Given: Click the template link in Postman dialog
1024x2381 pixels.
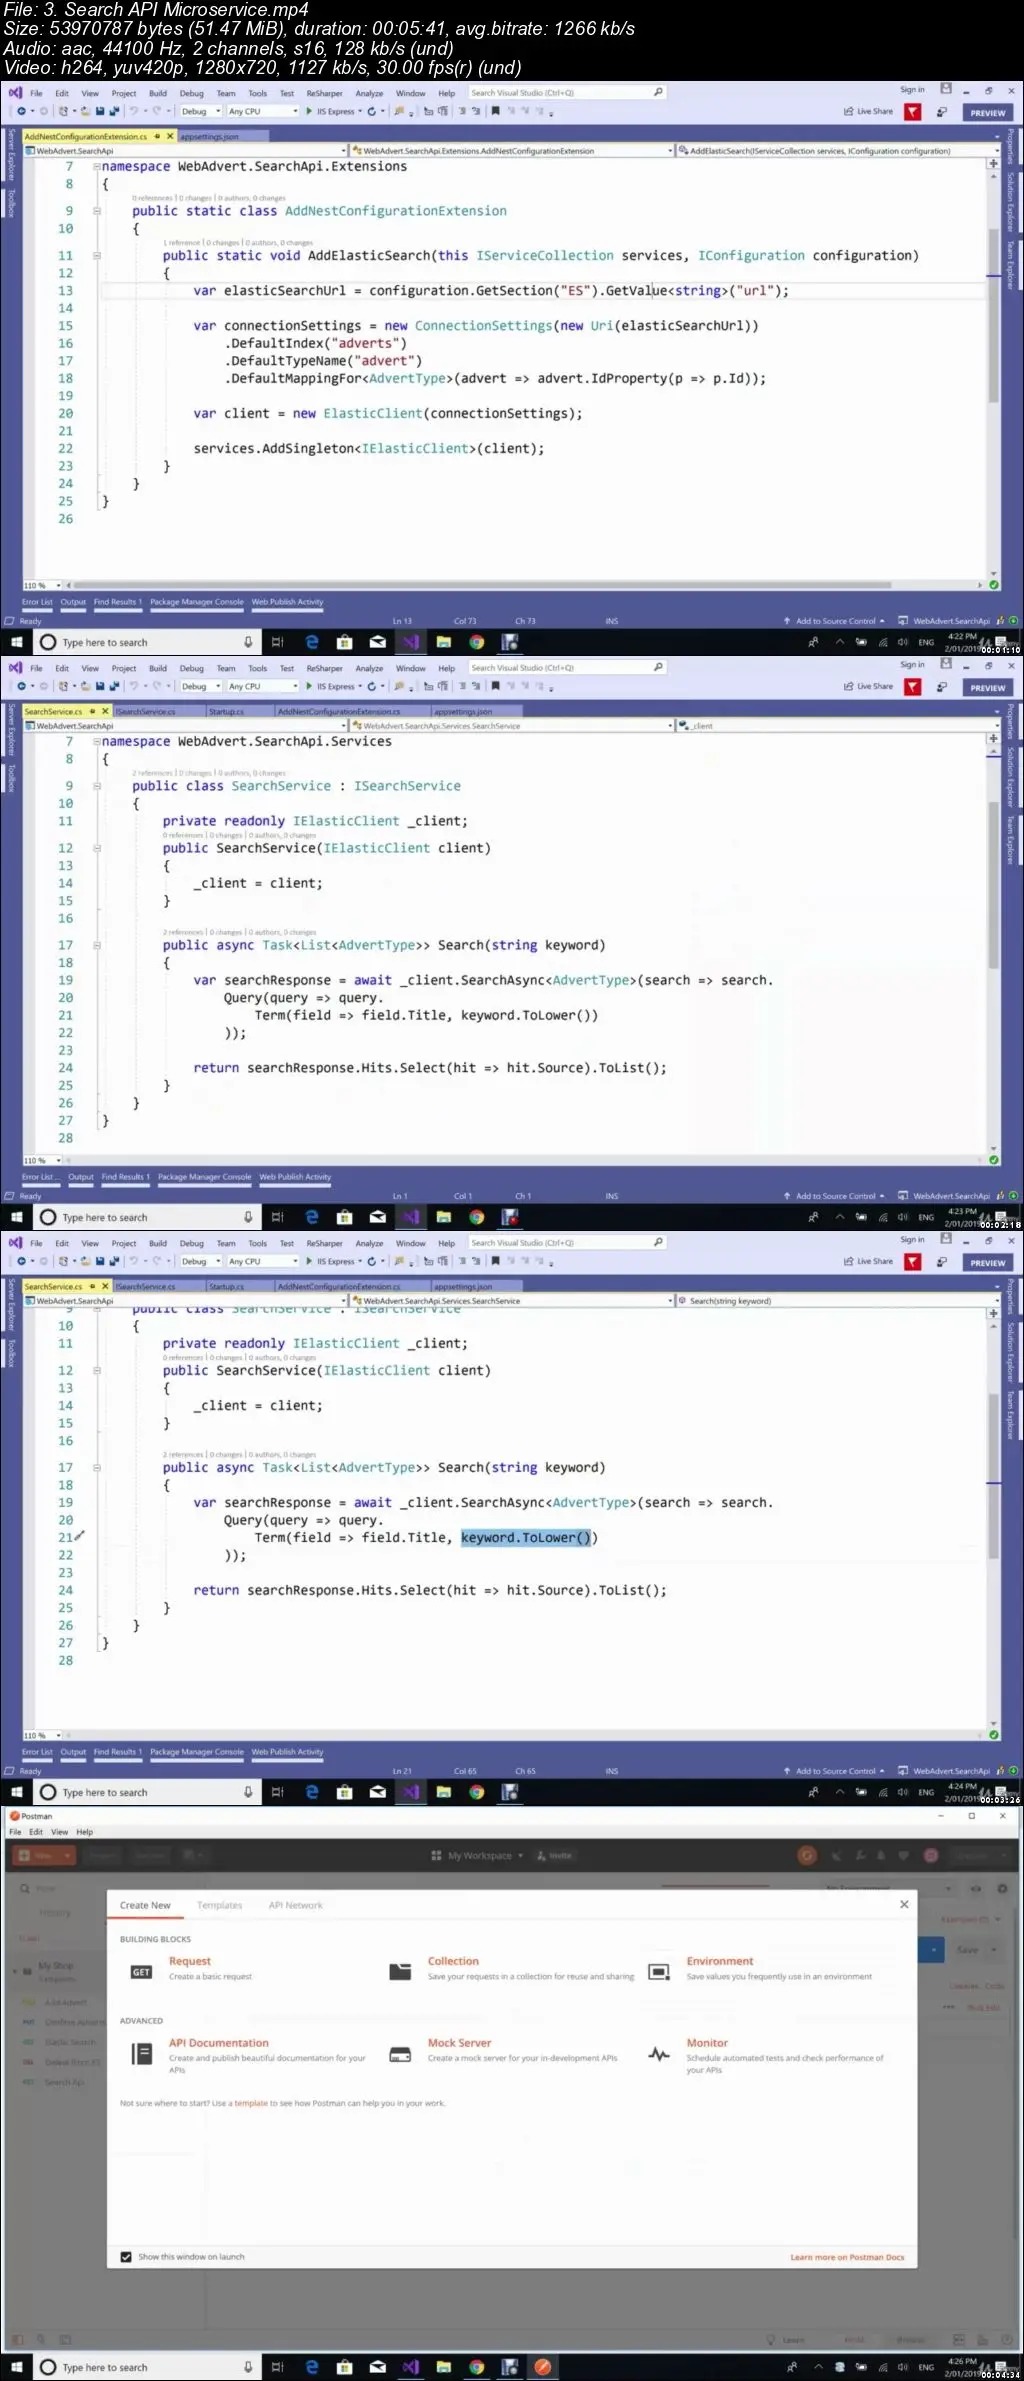Looking at the screenshot, I should pyautogui.click(x=251, y=2103).
